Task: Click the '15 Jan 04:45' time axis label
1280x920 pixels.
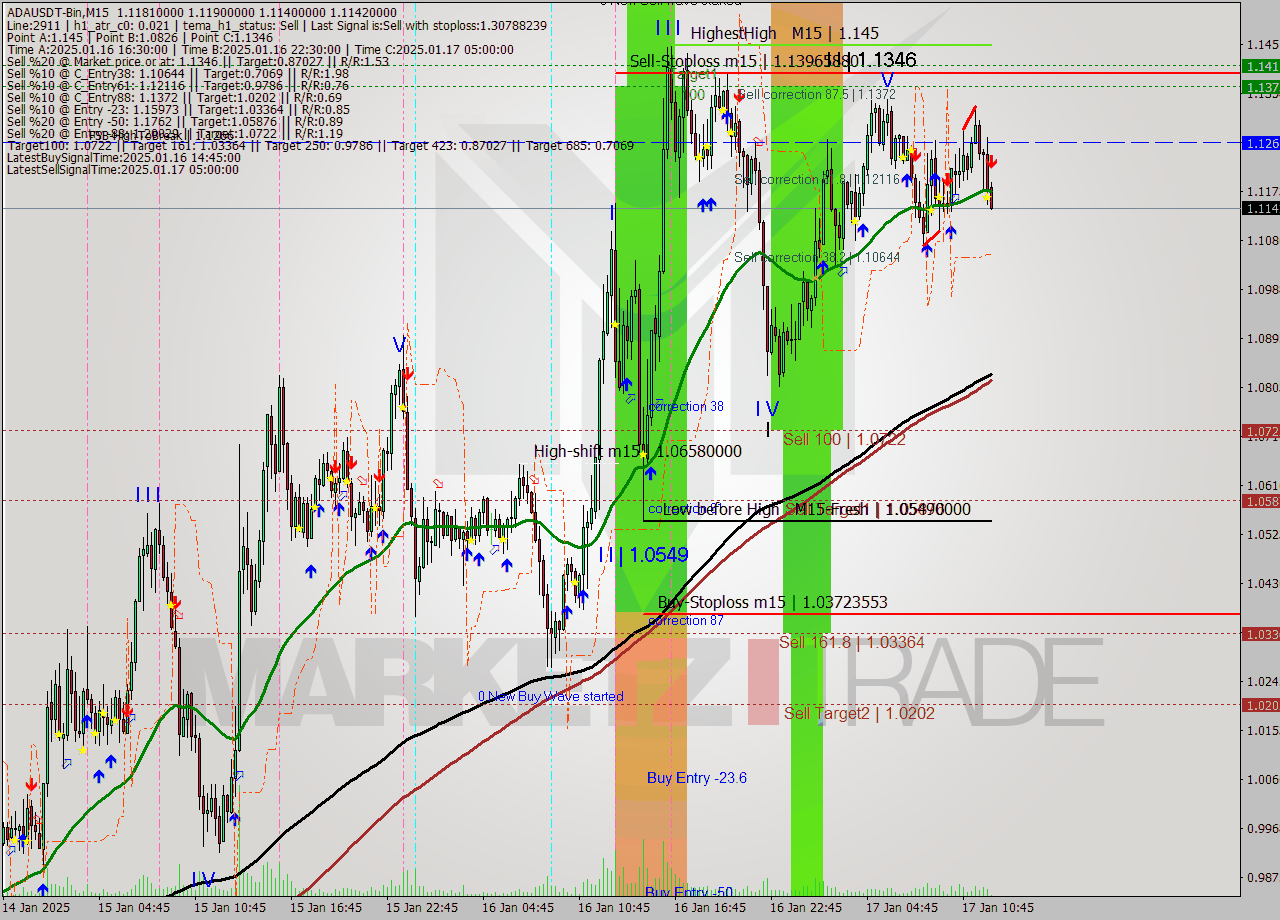Action: point(133,908)
